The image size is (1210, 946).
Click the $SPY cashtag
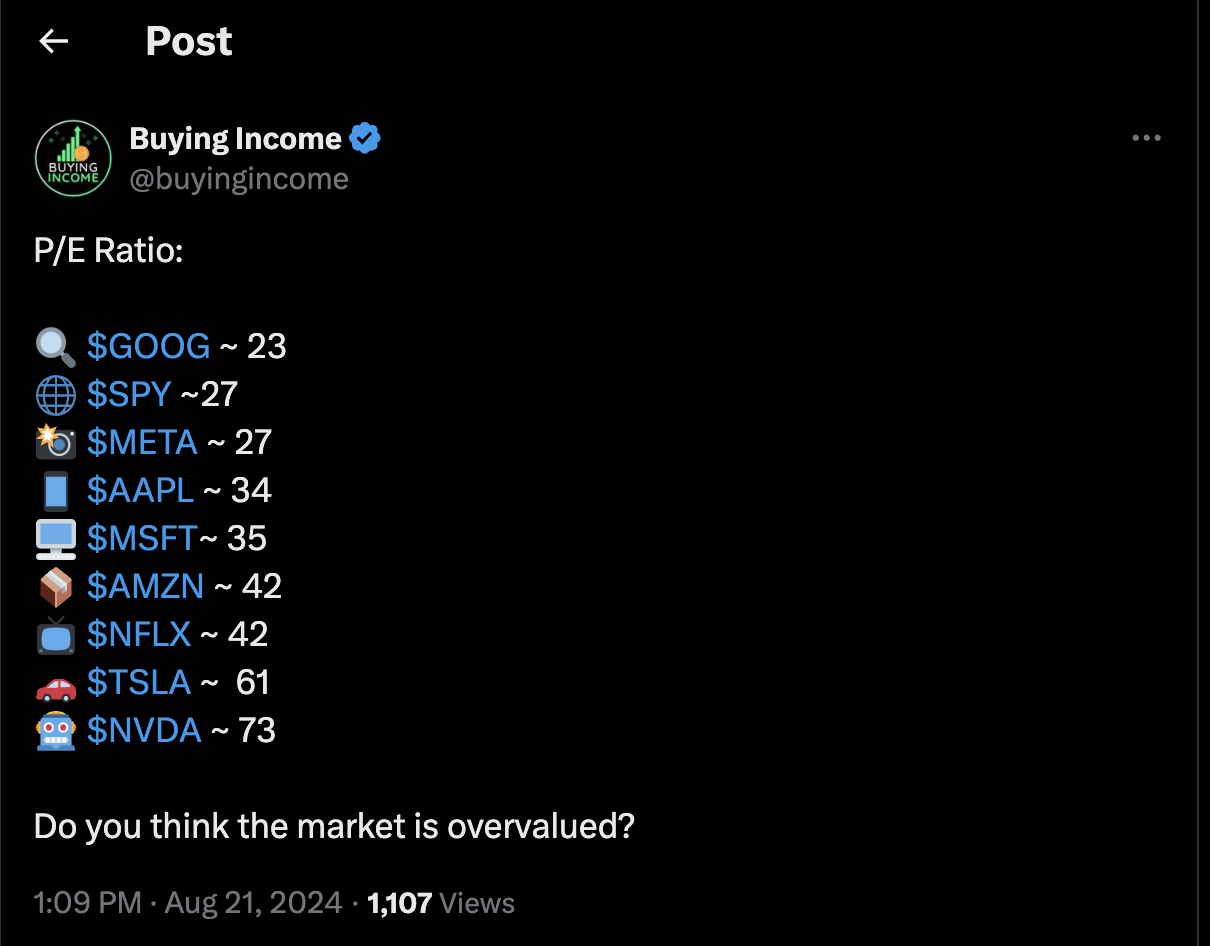tap(129, 394)
